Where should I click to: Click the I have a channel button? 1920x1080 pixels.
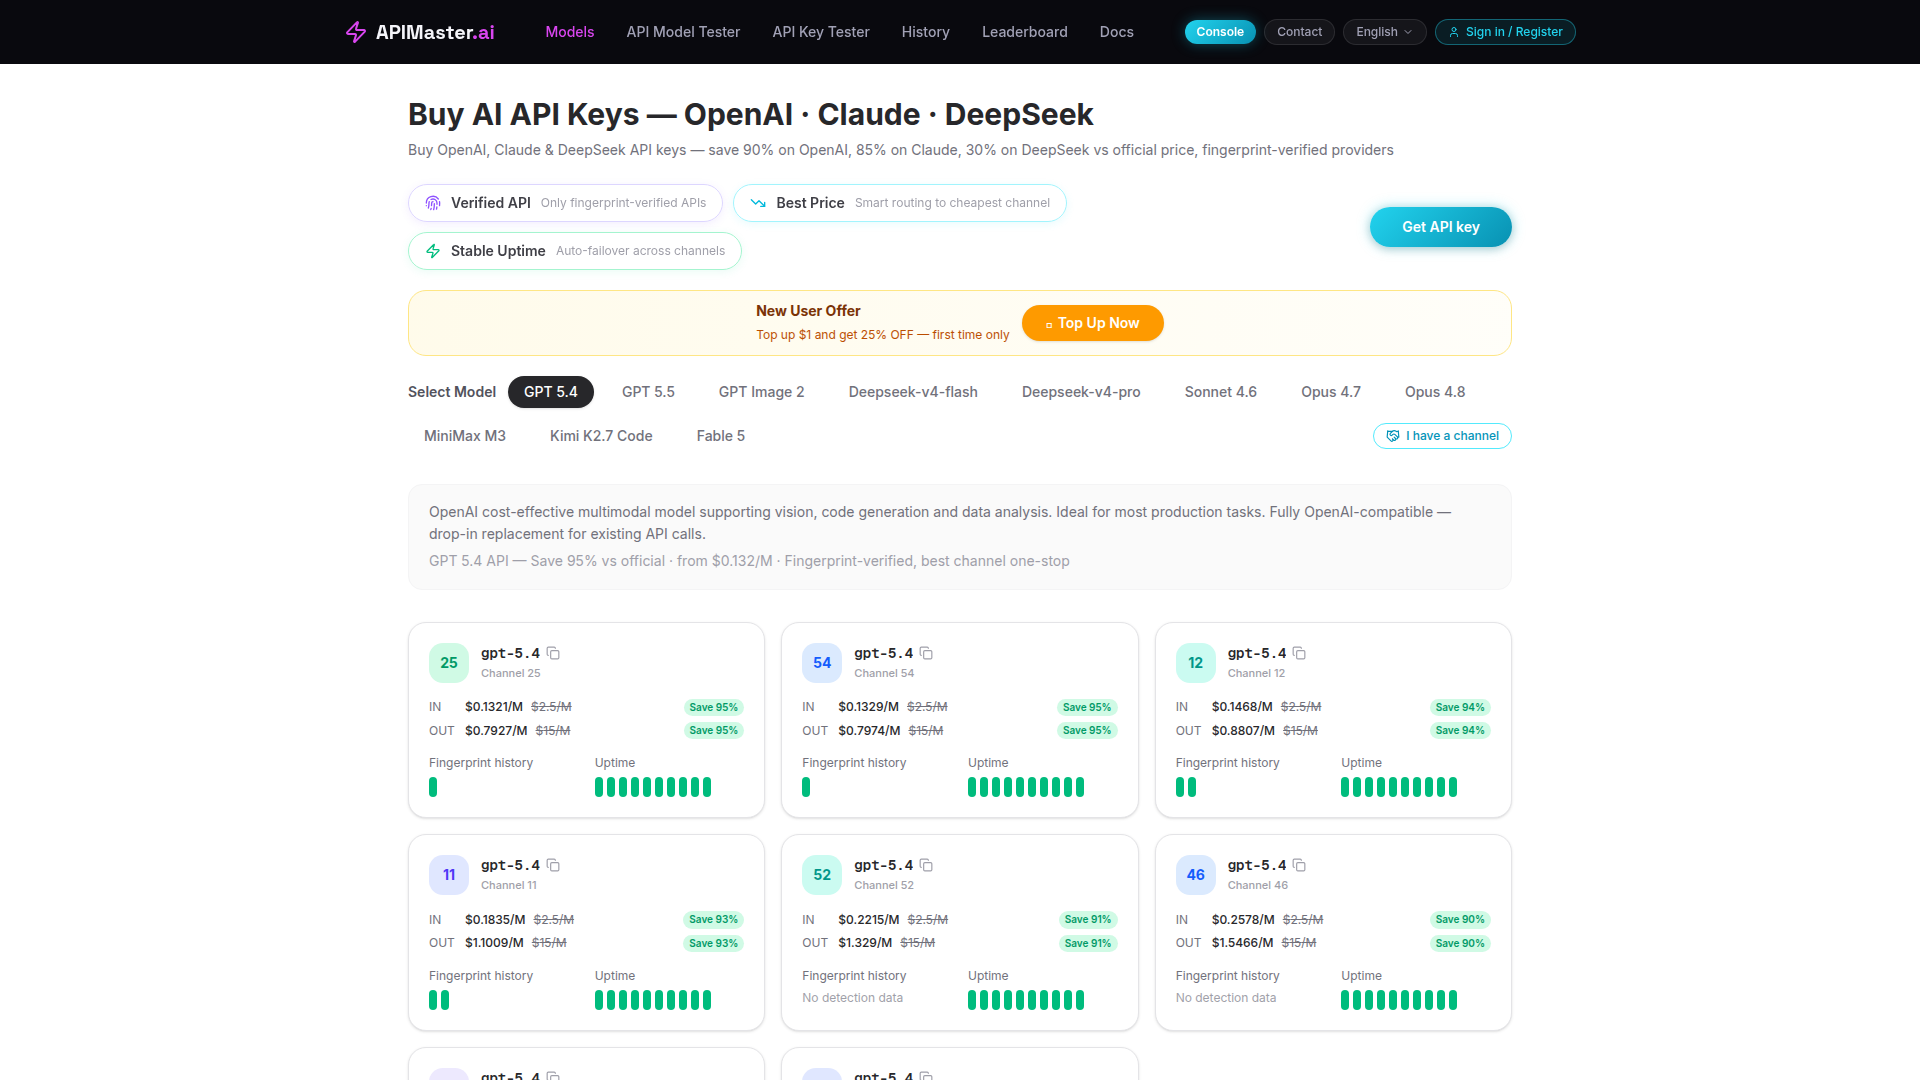pyautogui.click(x=1442, y=436)
